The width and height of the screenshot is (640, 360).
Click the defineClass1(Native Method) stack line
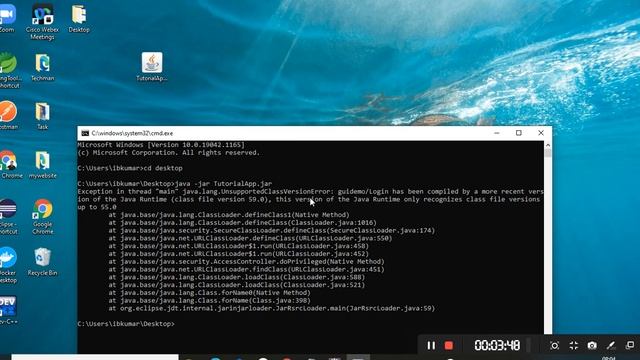click(x=229, y=215)
